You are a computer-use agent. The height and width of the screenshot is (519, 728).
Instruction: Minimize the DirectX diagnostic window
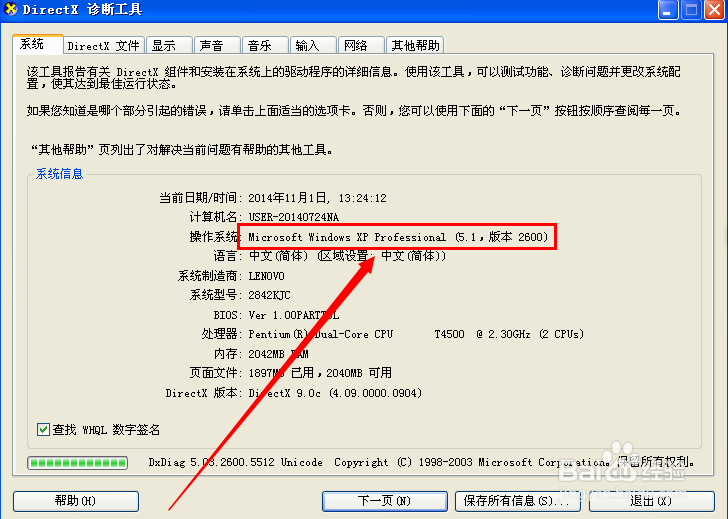point(668,10)
